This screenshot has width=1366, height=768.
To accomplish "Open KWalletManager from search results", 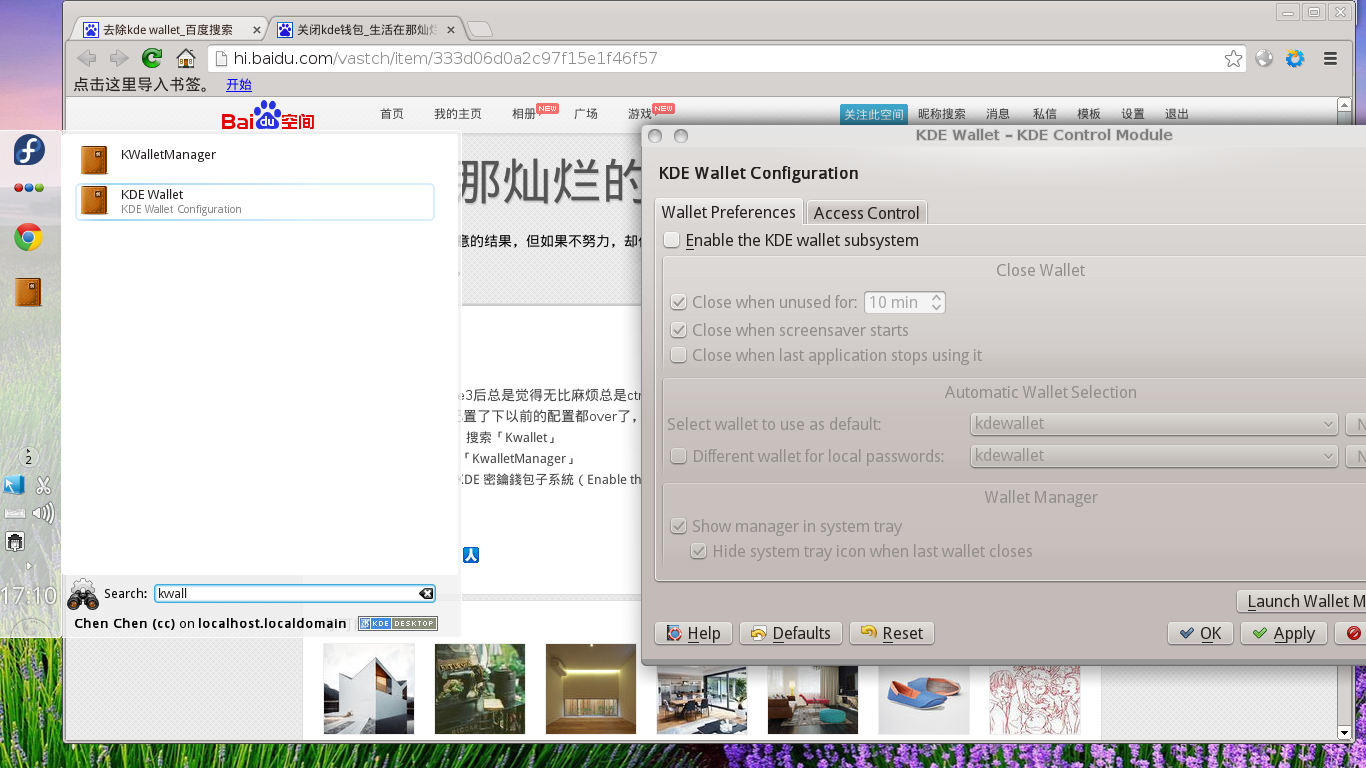I will pos(255,159).
